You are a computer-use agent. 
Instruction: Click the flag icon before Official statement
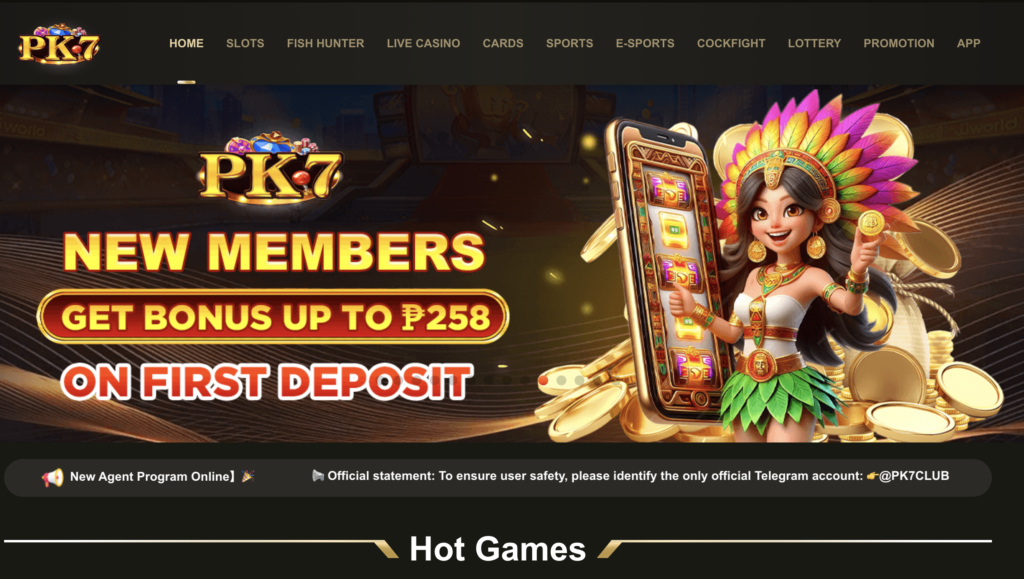pos(318,476)
